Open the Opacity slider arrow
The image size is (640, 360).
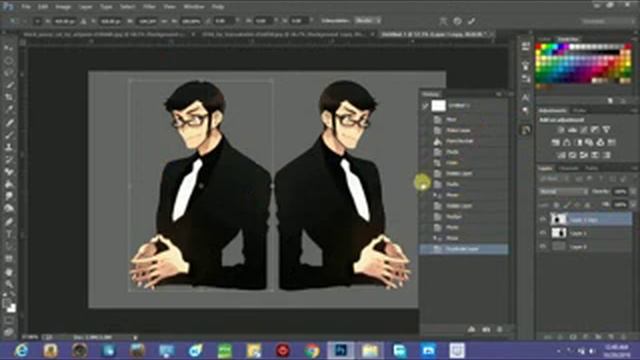(x=633, y=191)
